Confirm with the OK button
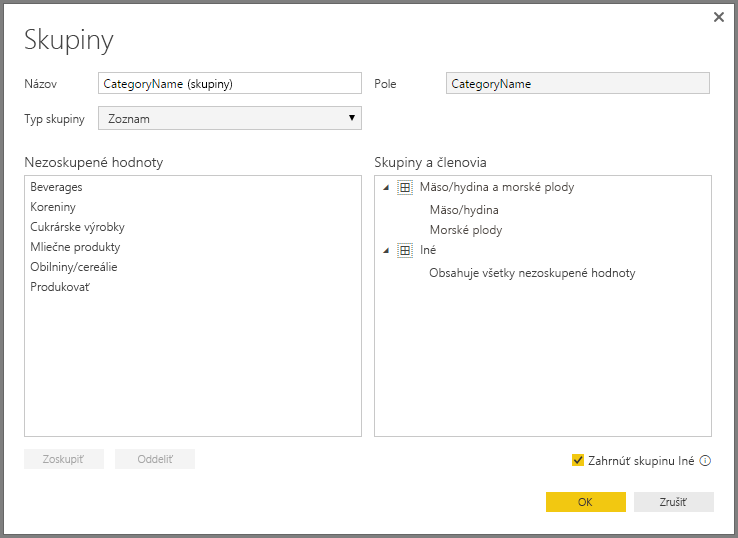This screenshot has width=738, height=538. [x=586, y=502]
